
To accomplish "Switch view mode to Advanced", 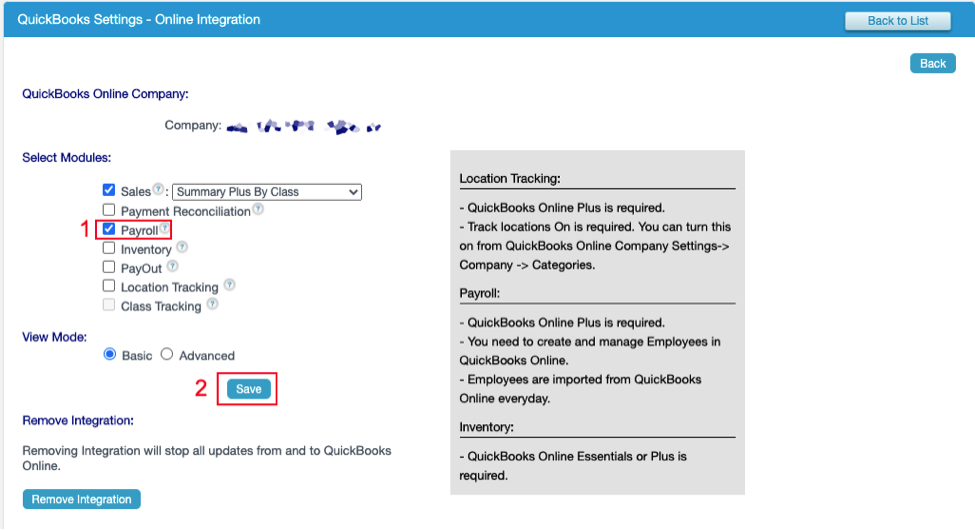I will tap(167, 354).
